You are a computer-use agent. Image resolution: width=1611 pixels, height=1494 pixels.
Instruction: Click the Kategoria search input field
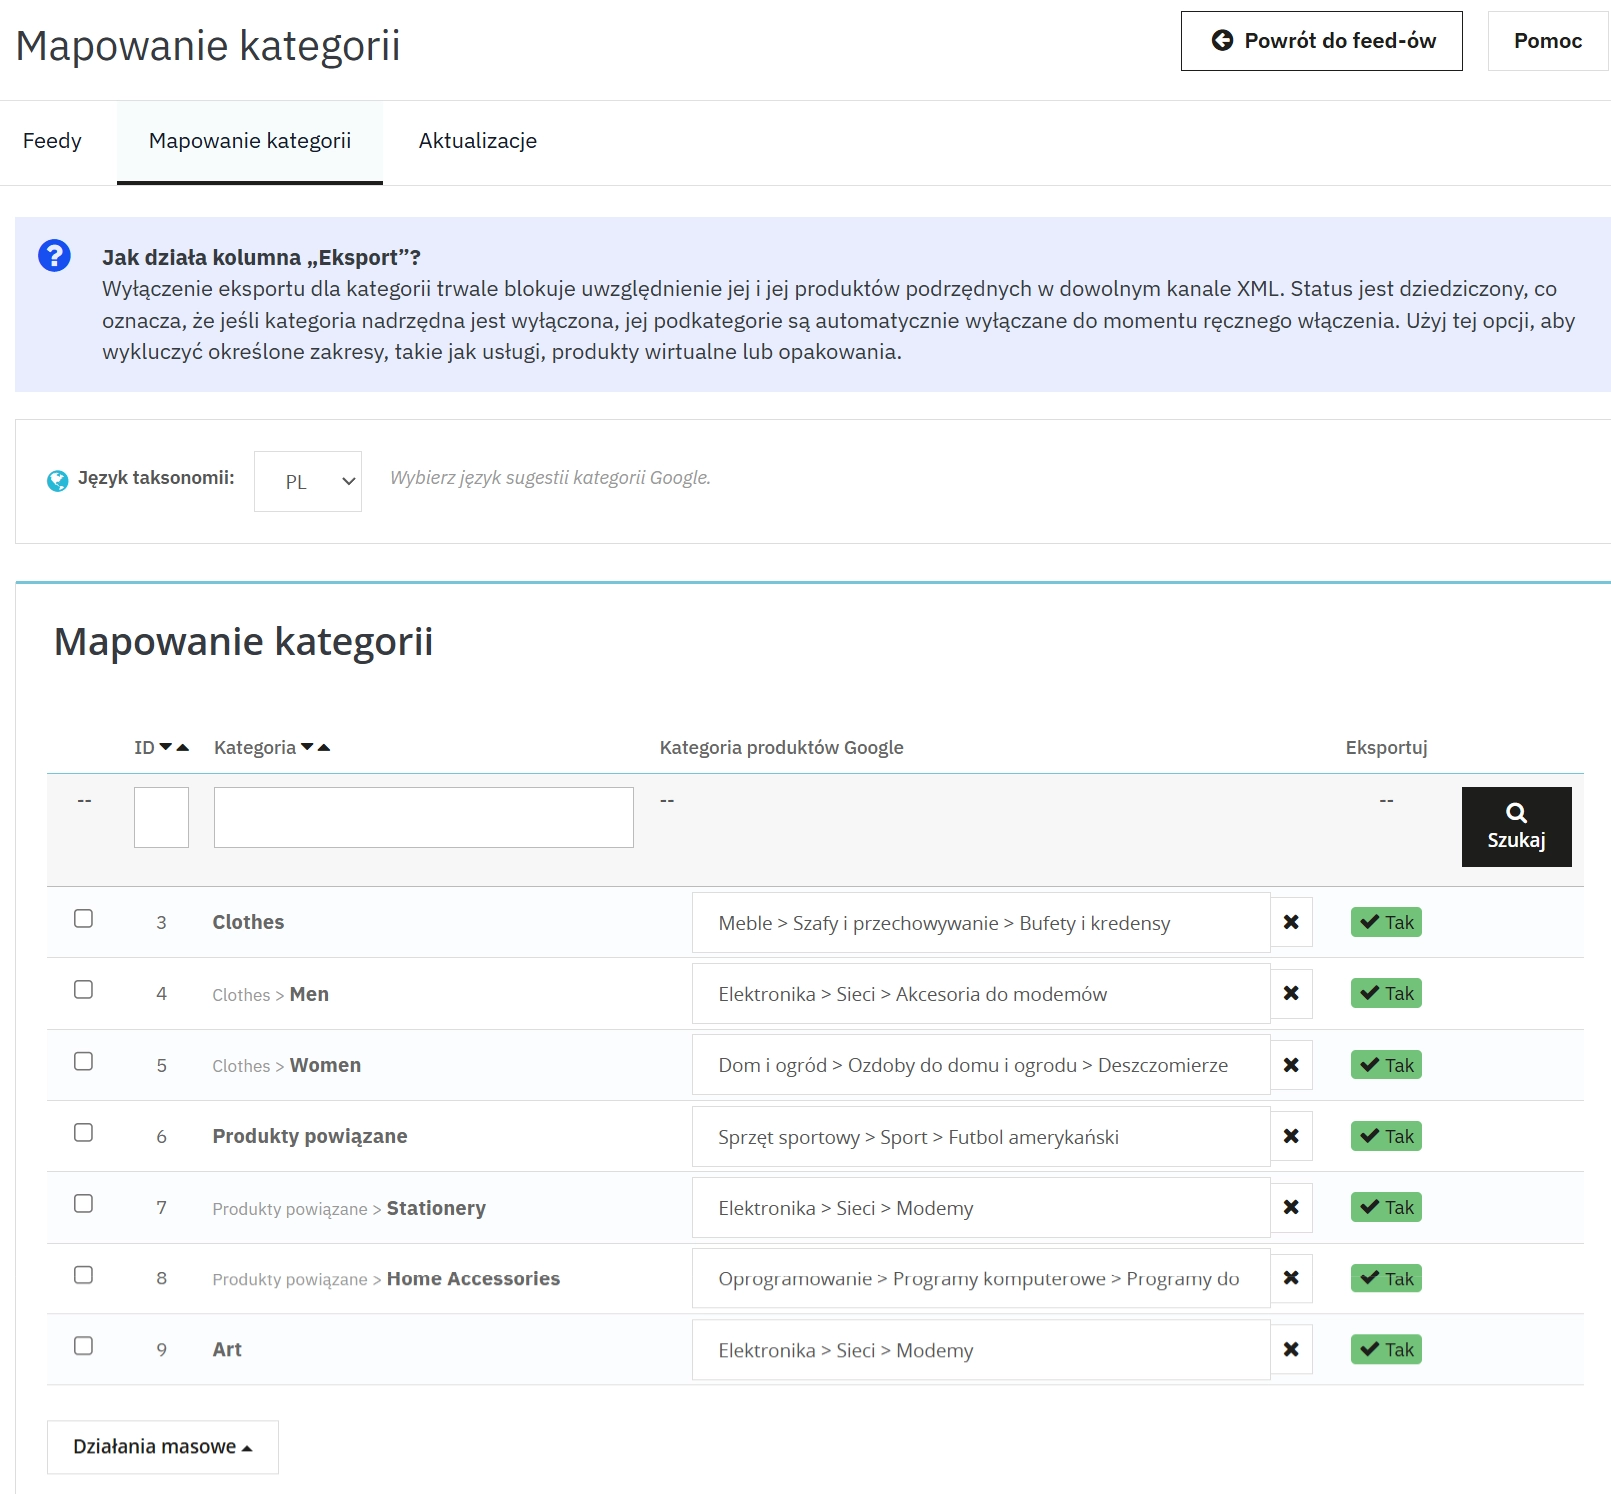tap(423, 817)
